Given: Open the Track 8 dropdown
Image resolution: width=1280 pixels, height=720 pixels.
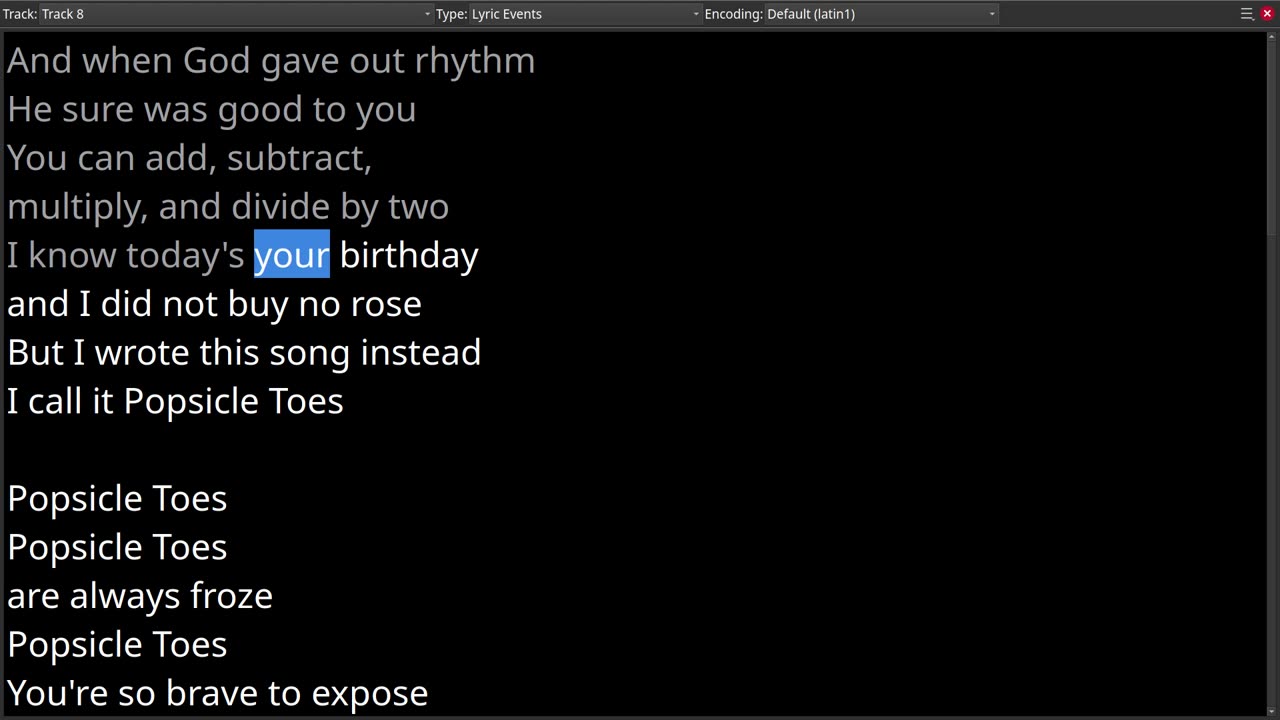Looking at the screenshot, I should [x=236, y=14].
